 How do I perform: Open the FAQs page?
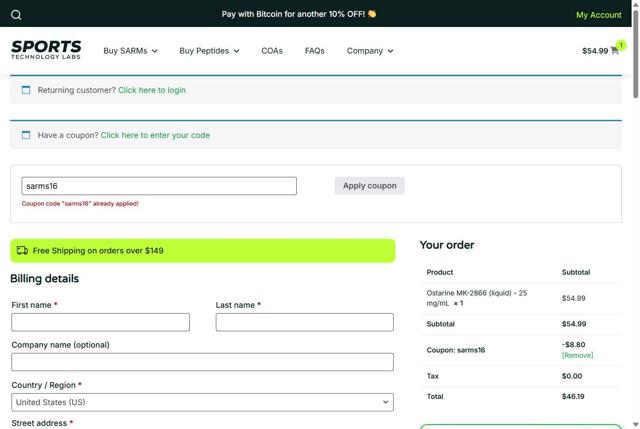[315, 51]
